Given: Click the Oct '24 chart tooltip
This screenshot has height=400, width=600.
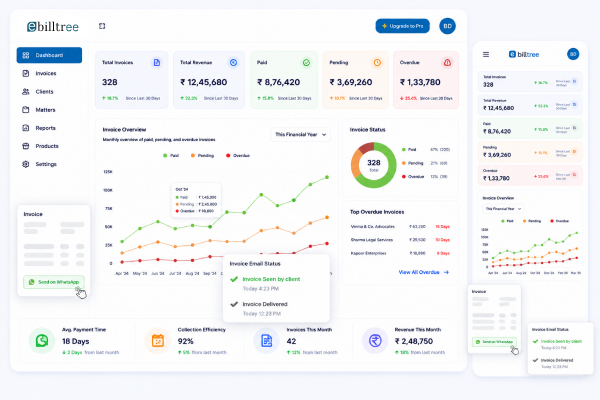Looking at the screenshot, I should (196, 200).
